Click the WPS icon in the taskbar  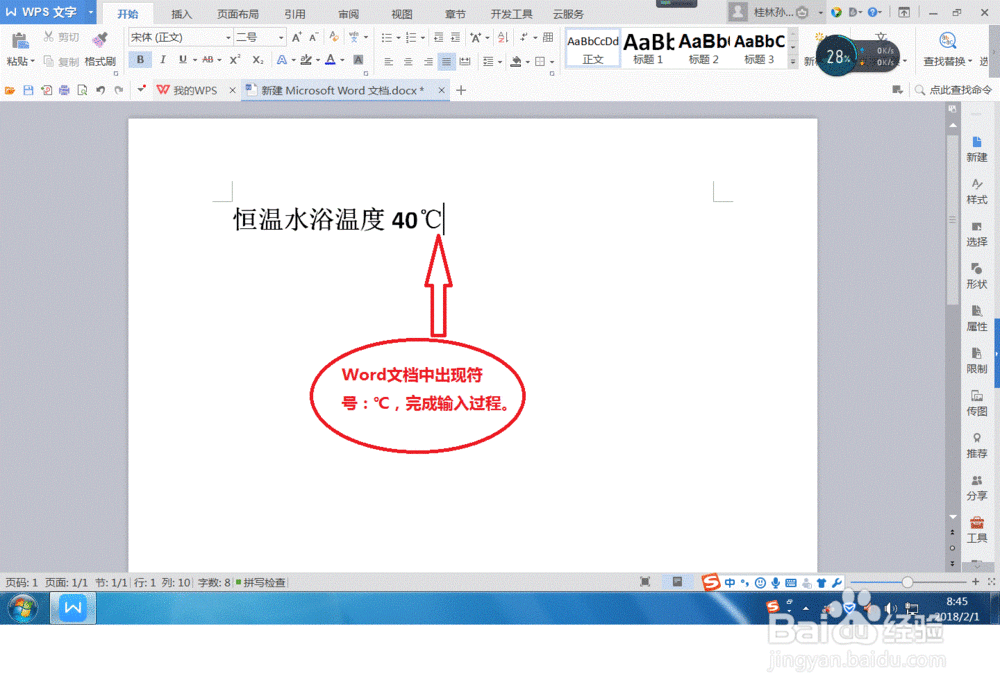(71, 607)
